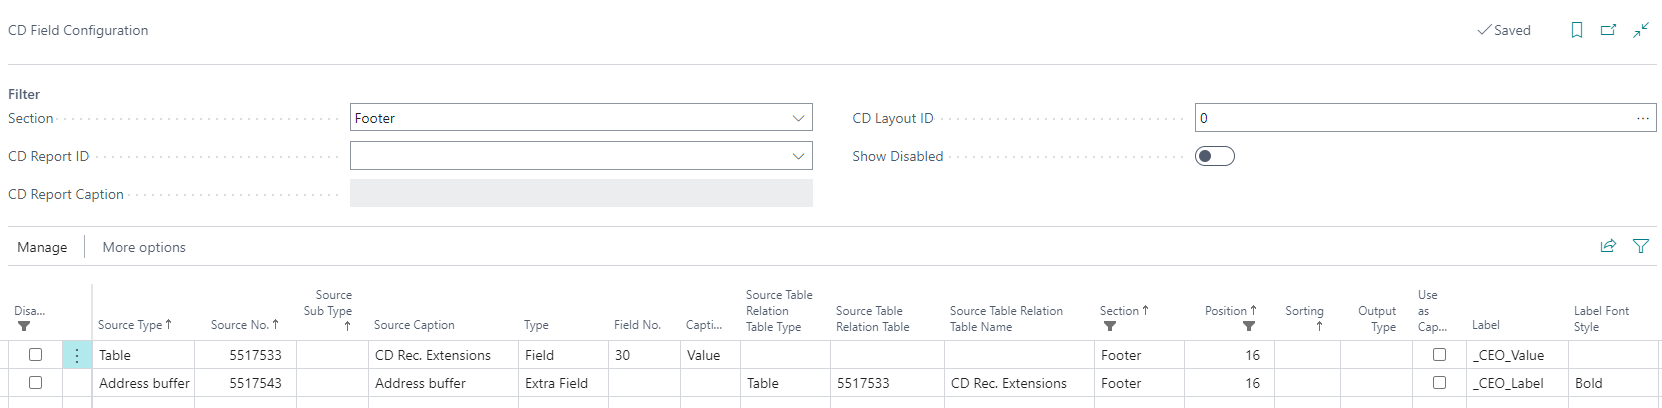The height and width of the screenshot is (408, 1662).
Task: Open the Manage menu
Action: coord(42,247)
